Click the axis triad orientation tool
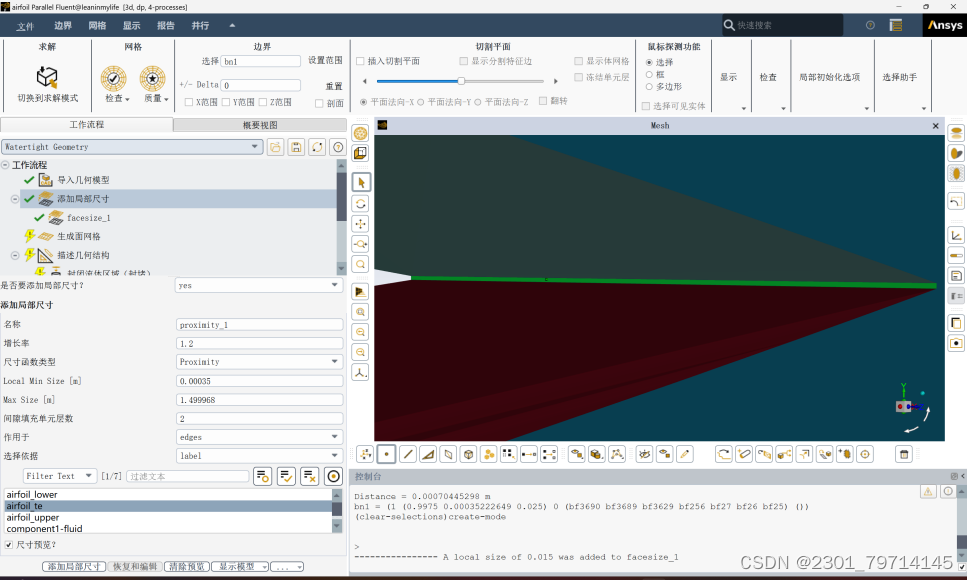Viewport: 968px width, 581px height. click(361, 371)
